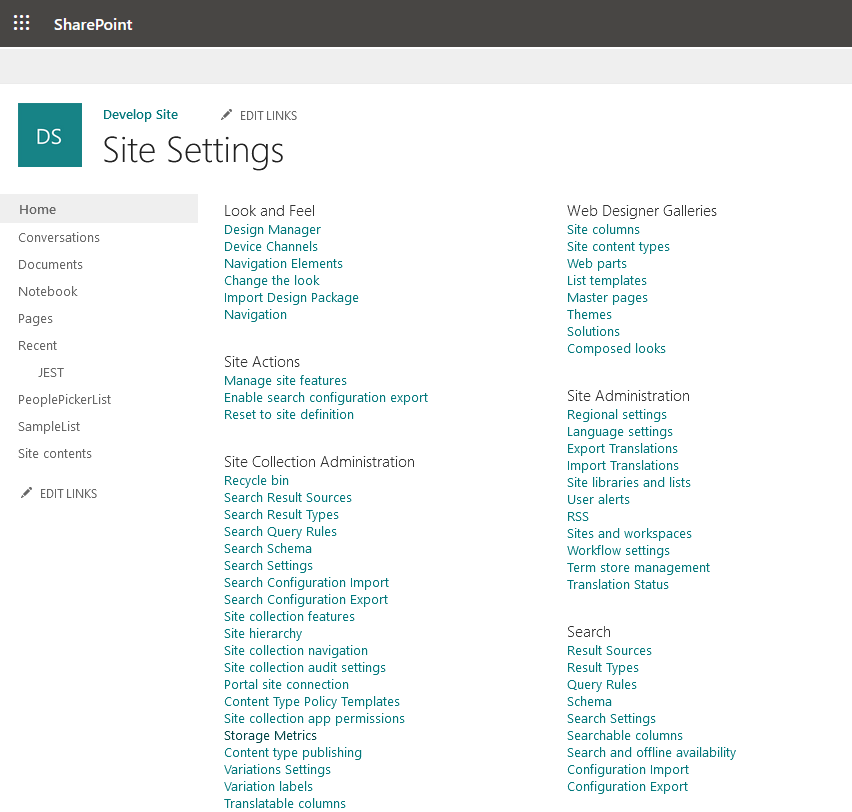This screenshot has height=812, width=852.
Task: Open Search Schema
Action: point(268,549)
